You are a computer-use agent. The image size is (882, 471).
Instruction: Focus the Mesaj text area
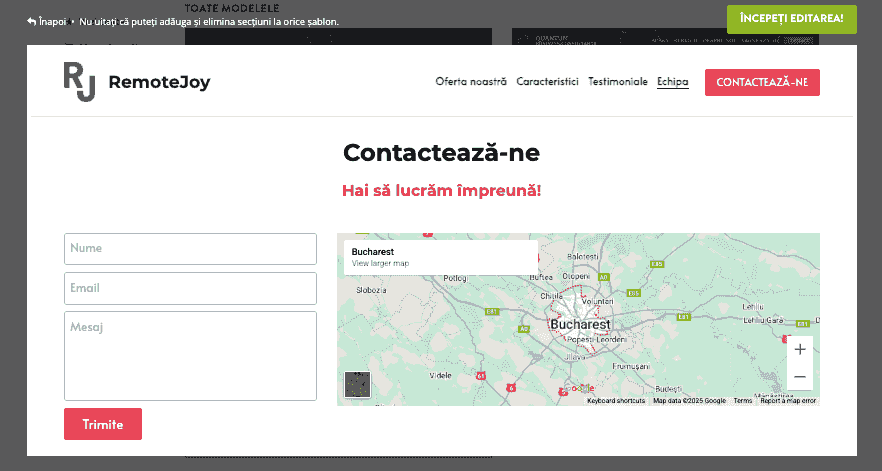190,356
